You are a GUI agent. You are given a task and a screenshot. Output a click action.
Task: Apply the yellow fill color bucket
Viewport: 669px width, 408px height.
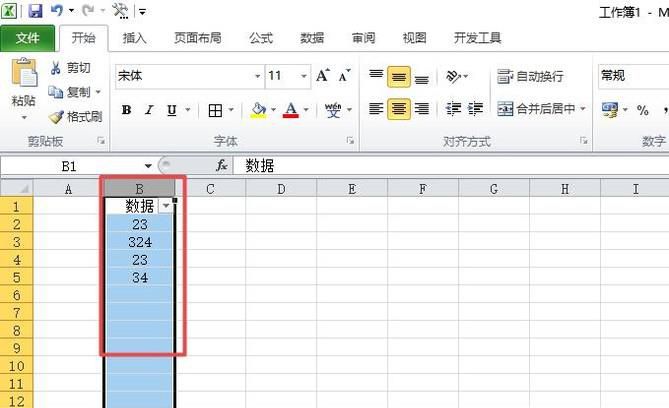point(258,110)
